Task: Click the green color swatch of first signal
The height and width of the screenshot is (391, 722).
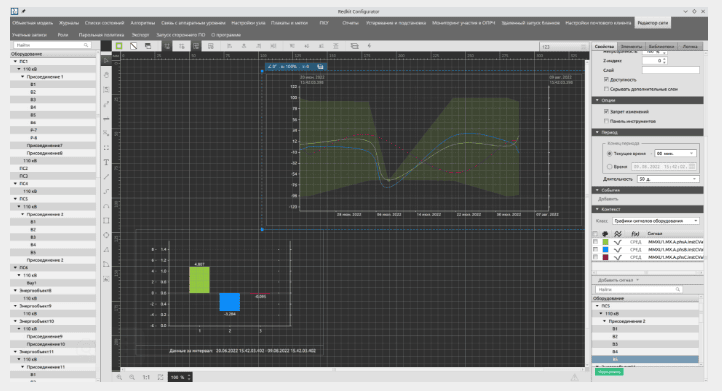Action: point(606,242)
